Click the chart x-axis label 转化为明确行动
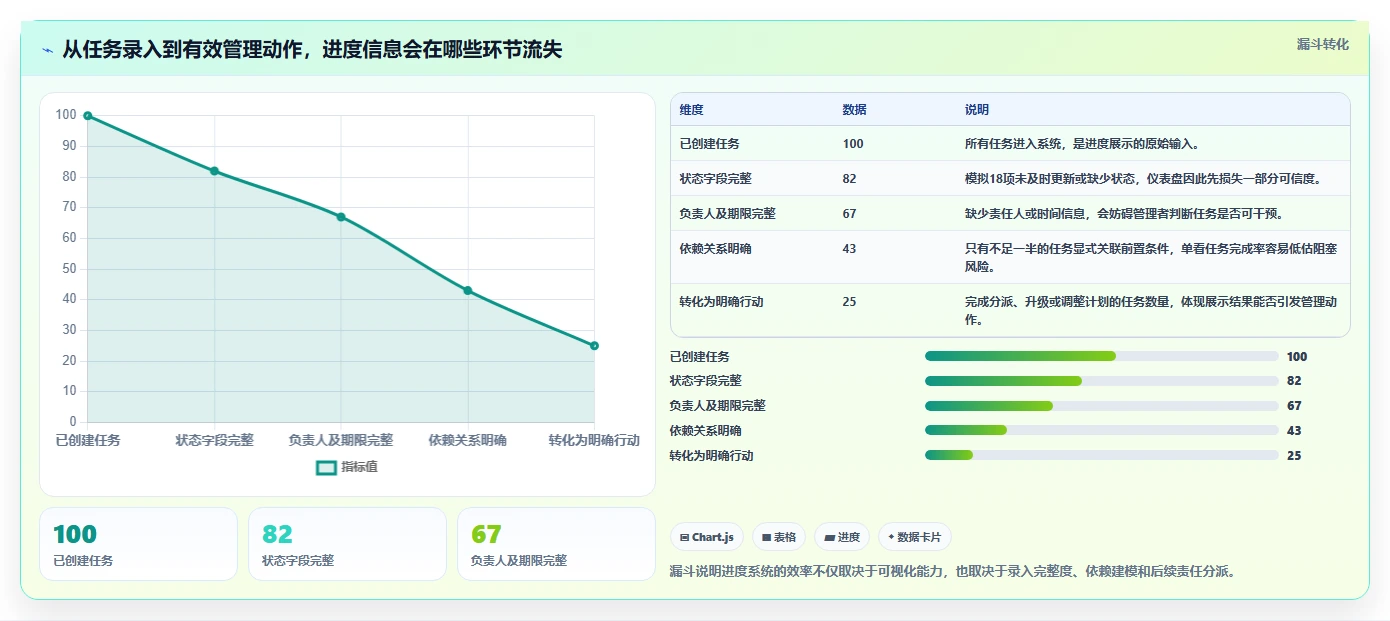This screenshot has height=621, width=1390. tap(594, 440)
